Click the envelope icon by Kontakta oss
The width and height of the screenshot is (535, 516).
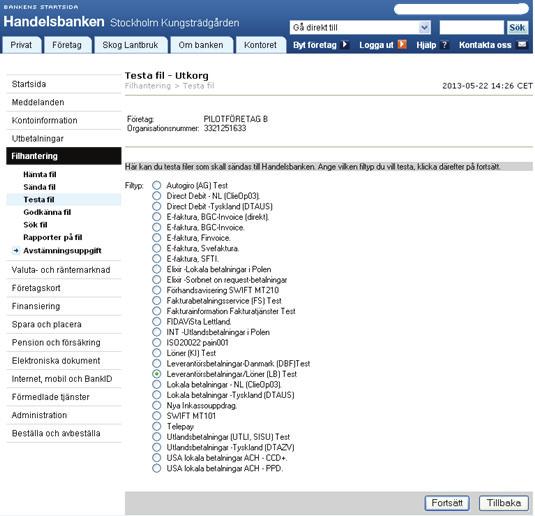522,44
